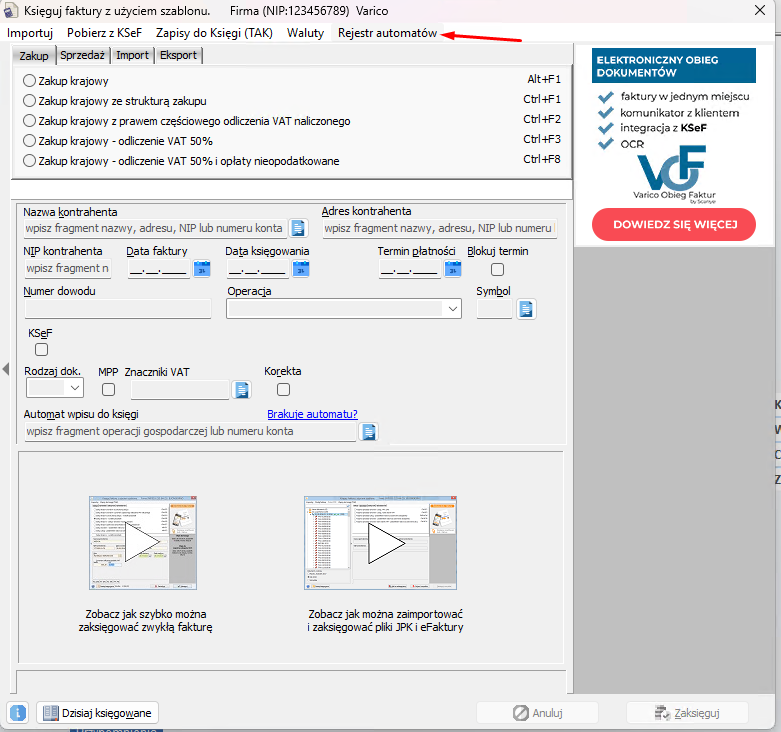Open lookup list beside Nazwa kontrahenta field

(x=297, y=228)
